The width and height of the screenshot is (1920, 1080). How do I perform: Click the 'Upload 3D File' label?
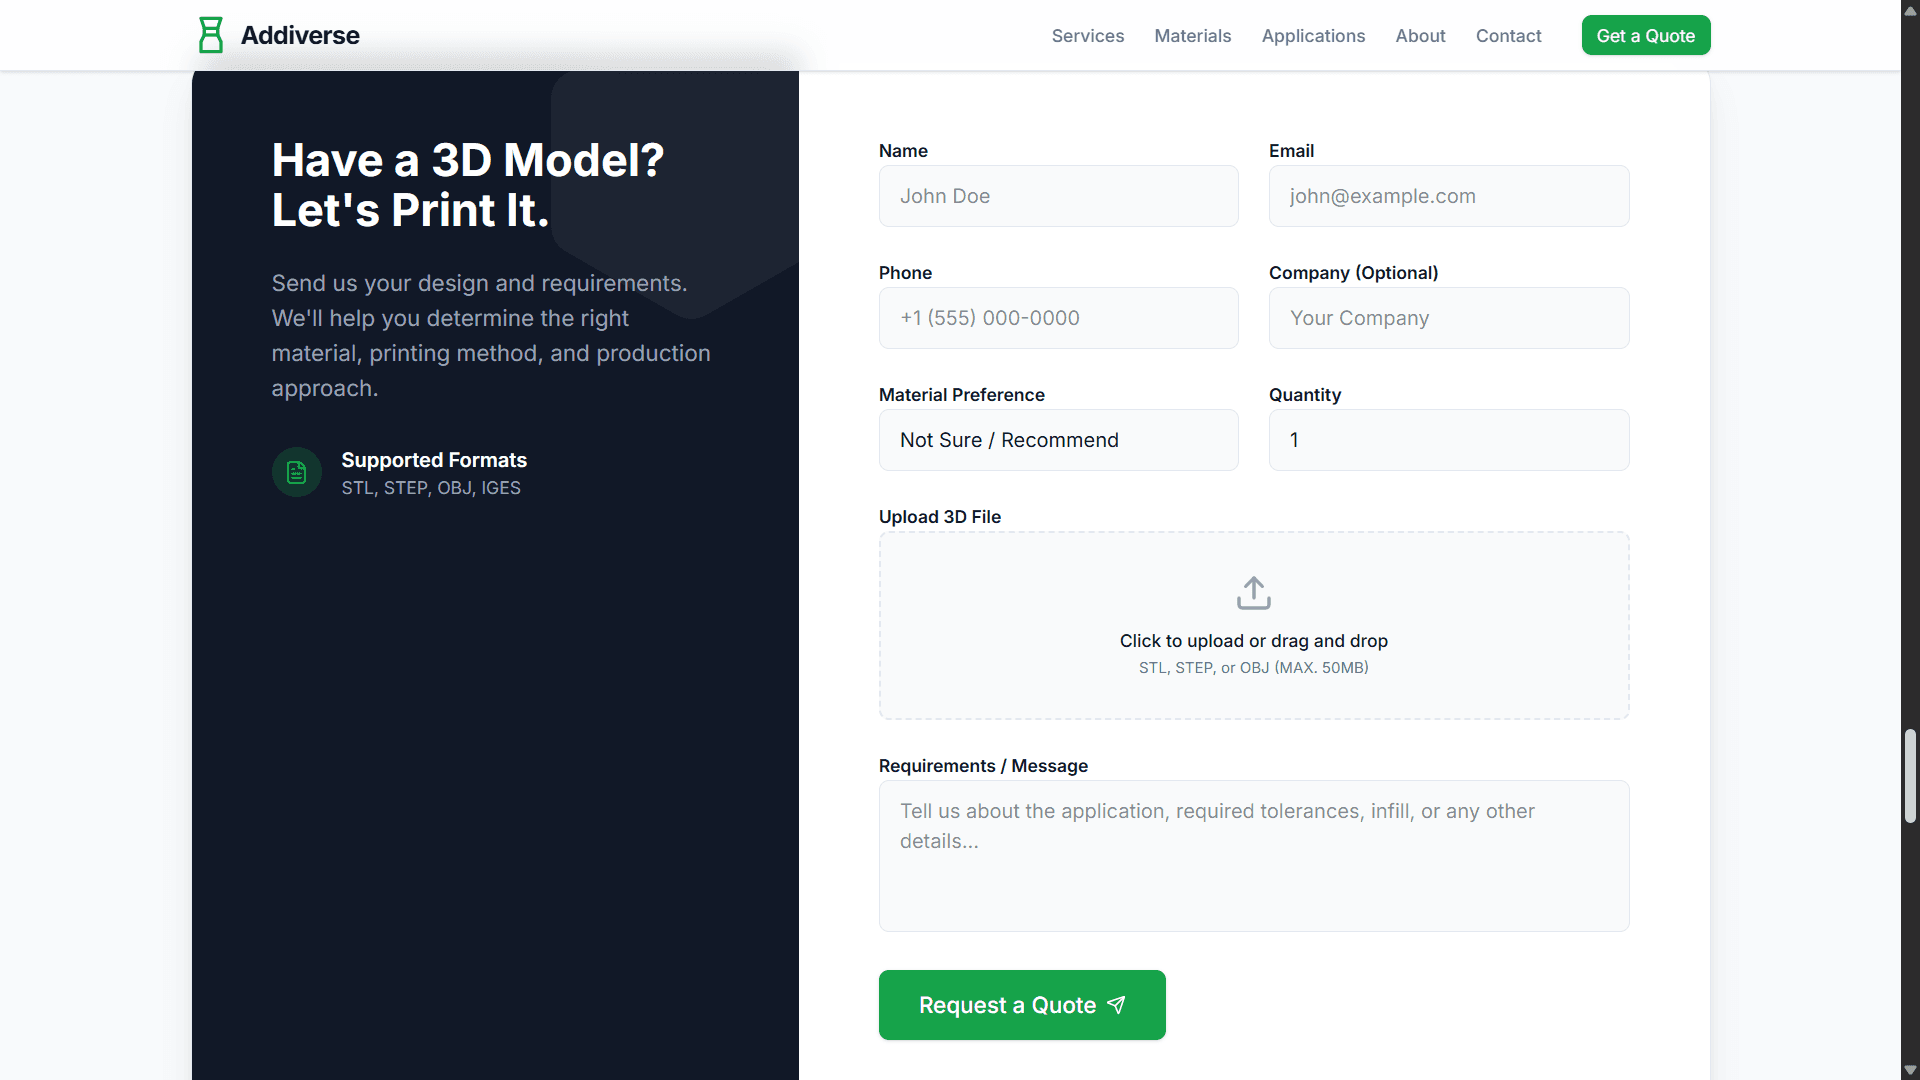940,517
